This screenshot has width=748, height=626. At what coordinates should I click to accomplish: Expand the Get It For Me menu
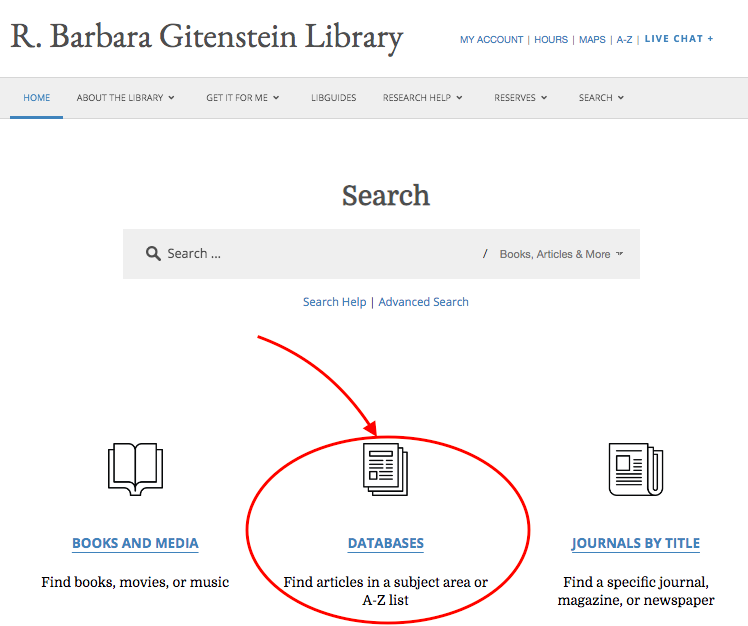pyautogui.click(x=242, y=98)
